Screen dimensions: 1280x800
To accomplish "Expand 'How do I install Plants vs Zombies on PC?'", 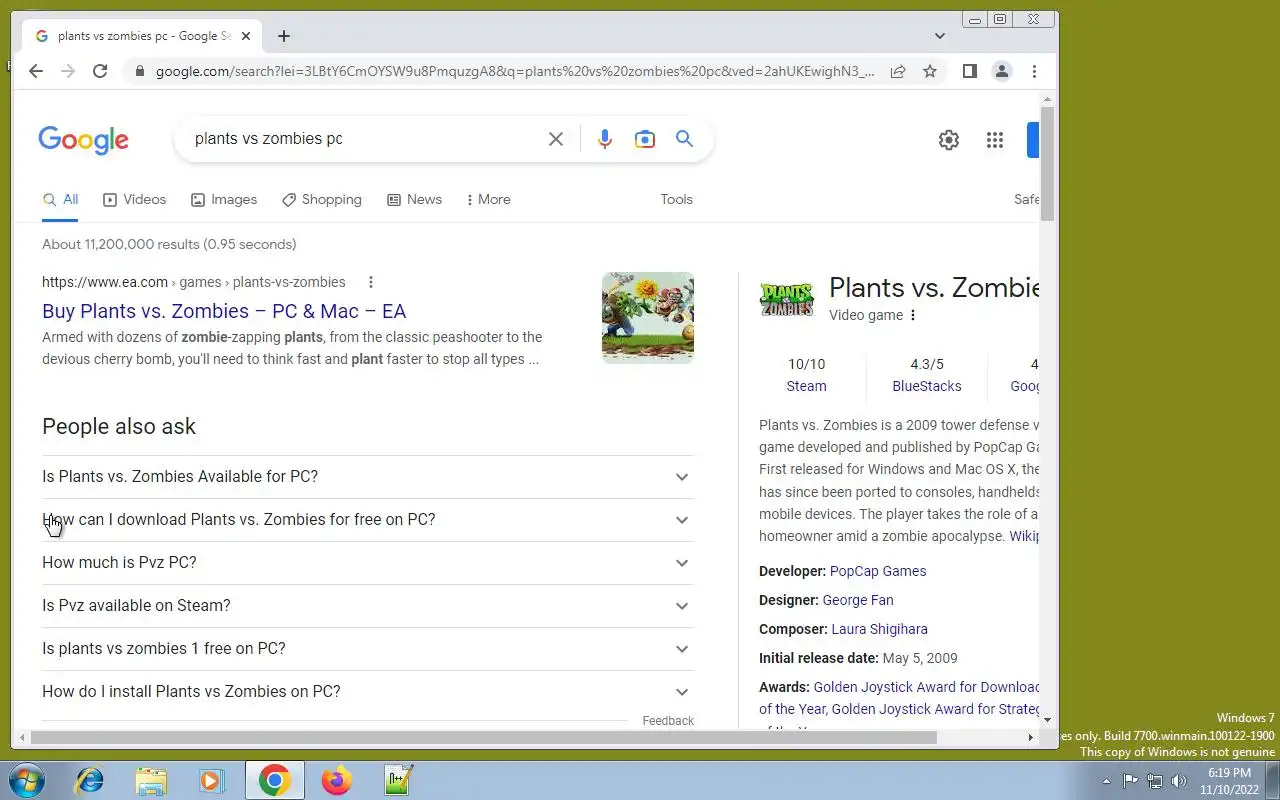I will [x=368, y=692].
